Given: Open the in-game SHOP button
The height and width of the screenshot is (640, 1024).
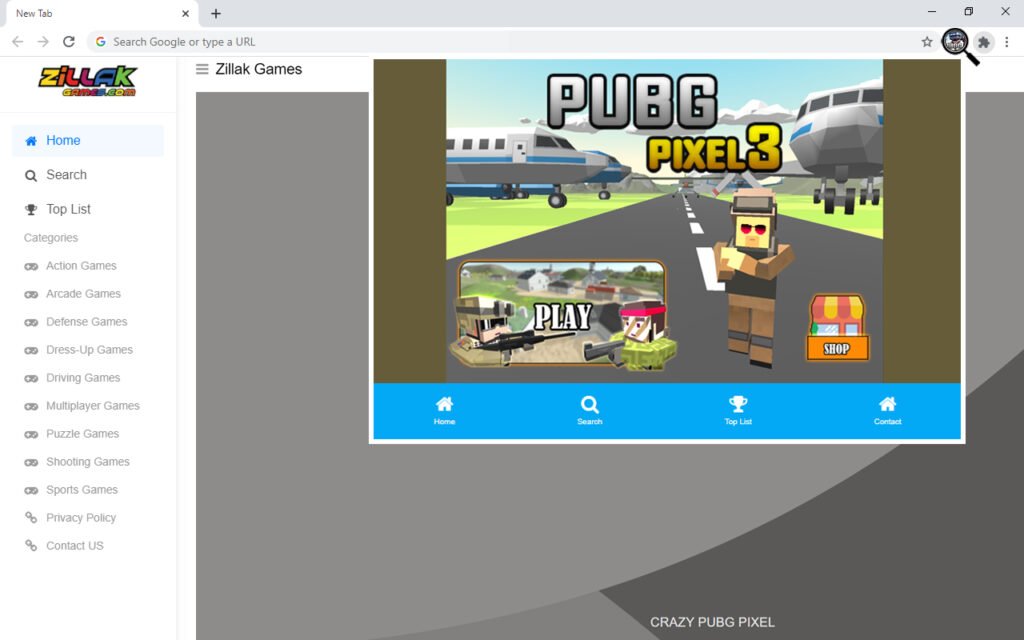Looking at the screenshot, I should tap(837, 328).
